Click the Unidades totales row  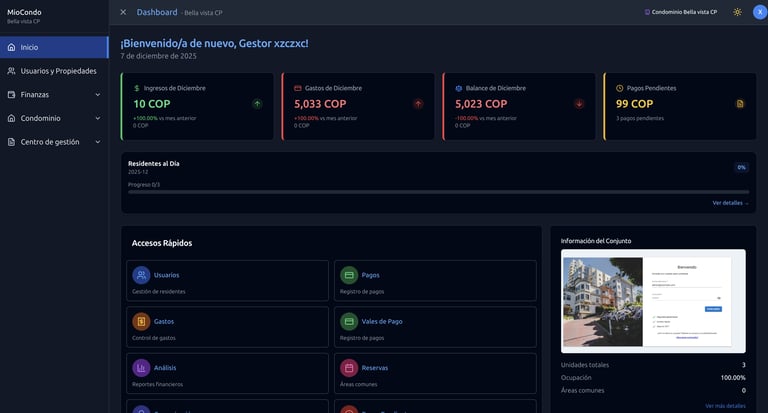[x=653, y=365]
